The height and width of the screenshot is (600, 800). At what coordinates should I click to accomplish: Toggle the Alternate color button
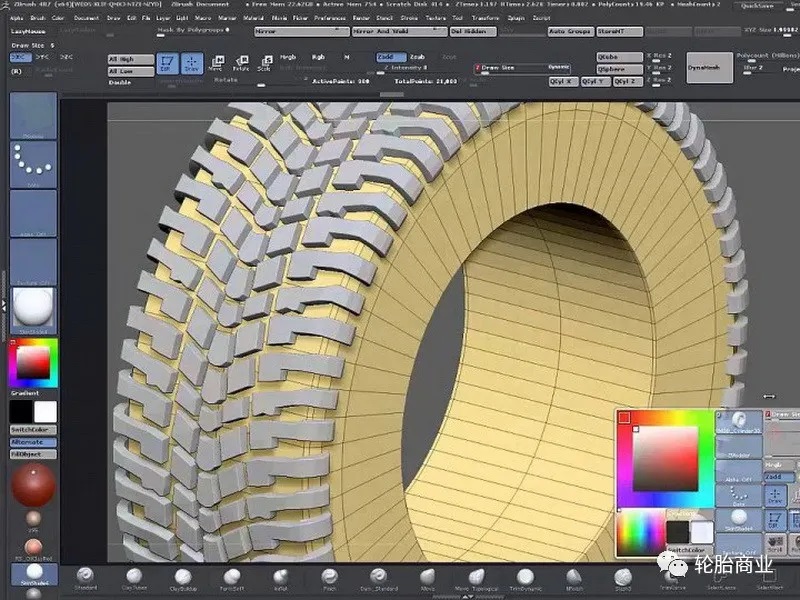(33, 442)
